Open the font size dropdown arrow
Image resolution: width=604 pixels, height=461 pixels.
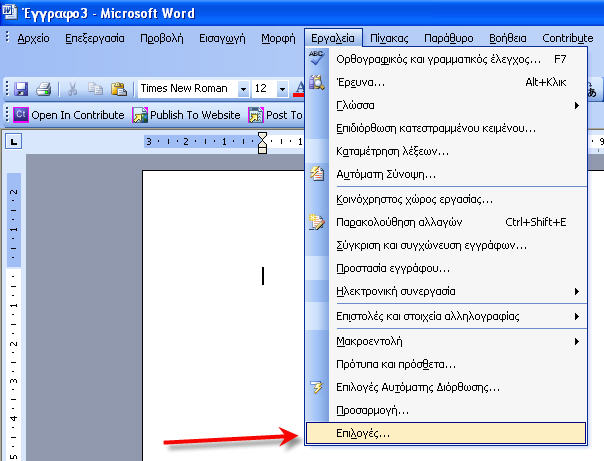coord(282,89)
